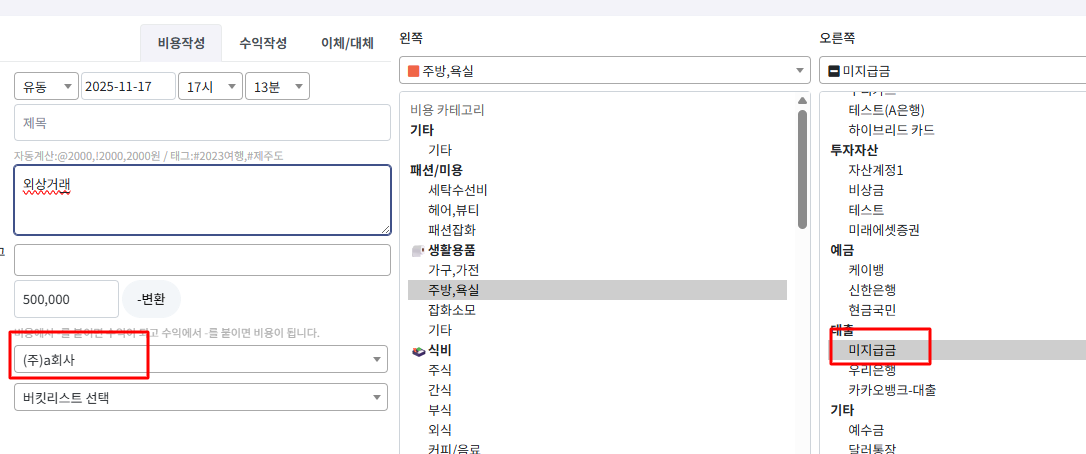This screenshot has height=454, width=1086.
Task: Switch to the 수익작성 tab
Action: [x=263, y=43]
